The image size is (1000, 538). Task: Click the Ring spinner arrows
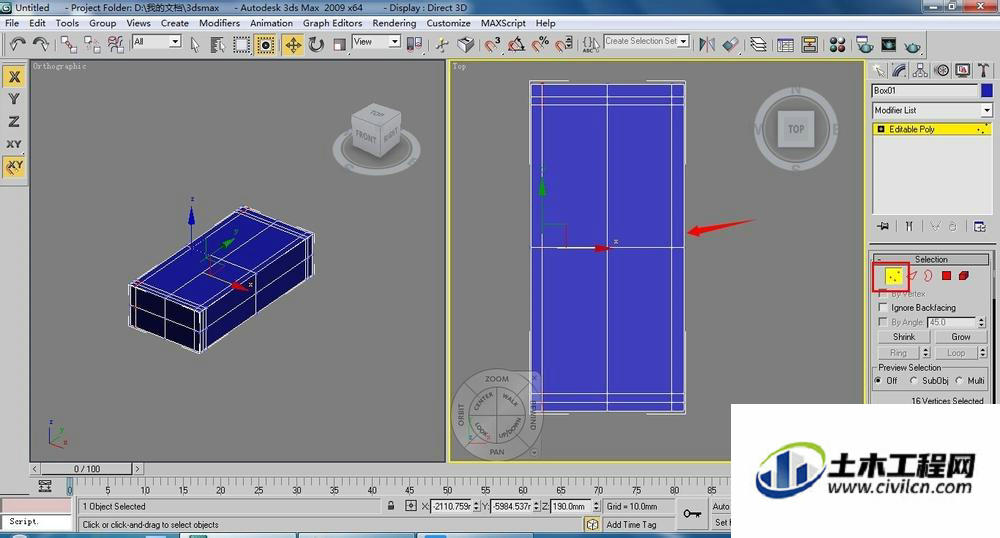click(x=926, y=353)
